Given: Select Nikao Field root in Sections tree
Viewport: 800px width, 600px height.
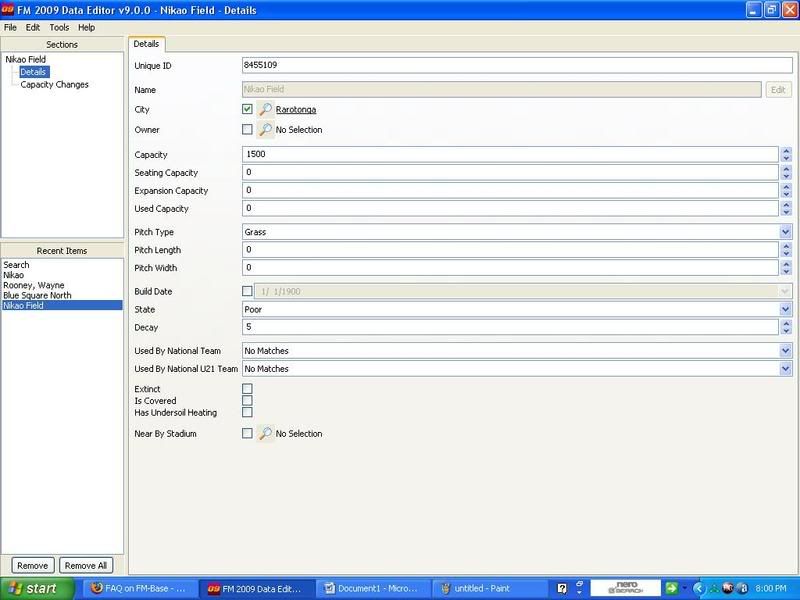Looking at the screenshot, I should (x=26, y=59).
